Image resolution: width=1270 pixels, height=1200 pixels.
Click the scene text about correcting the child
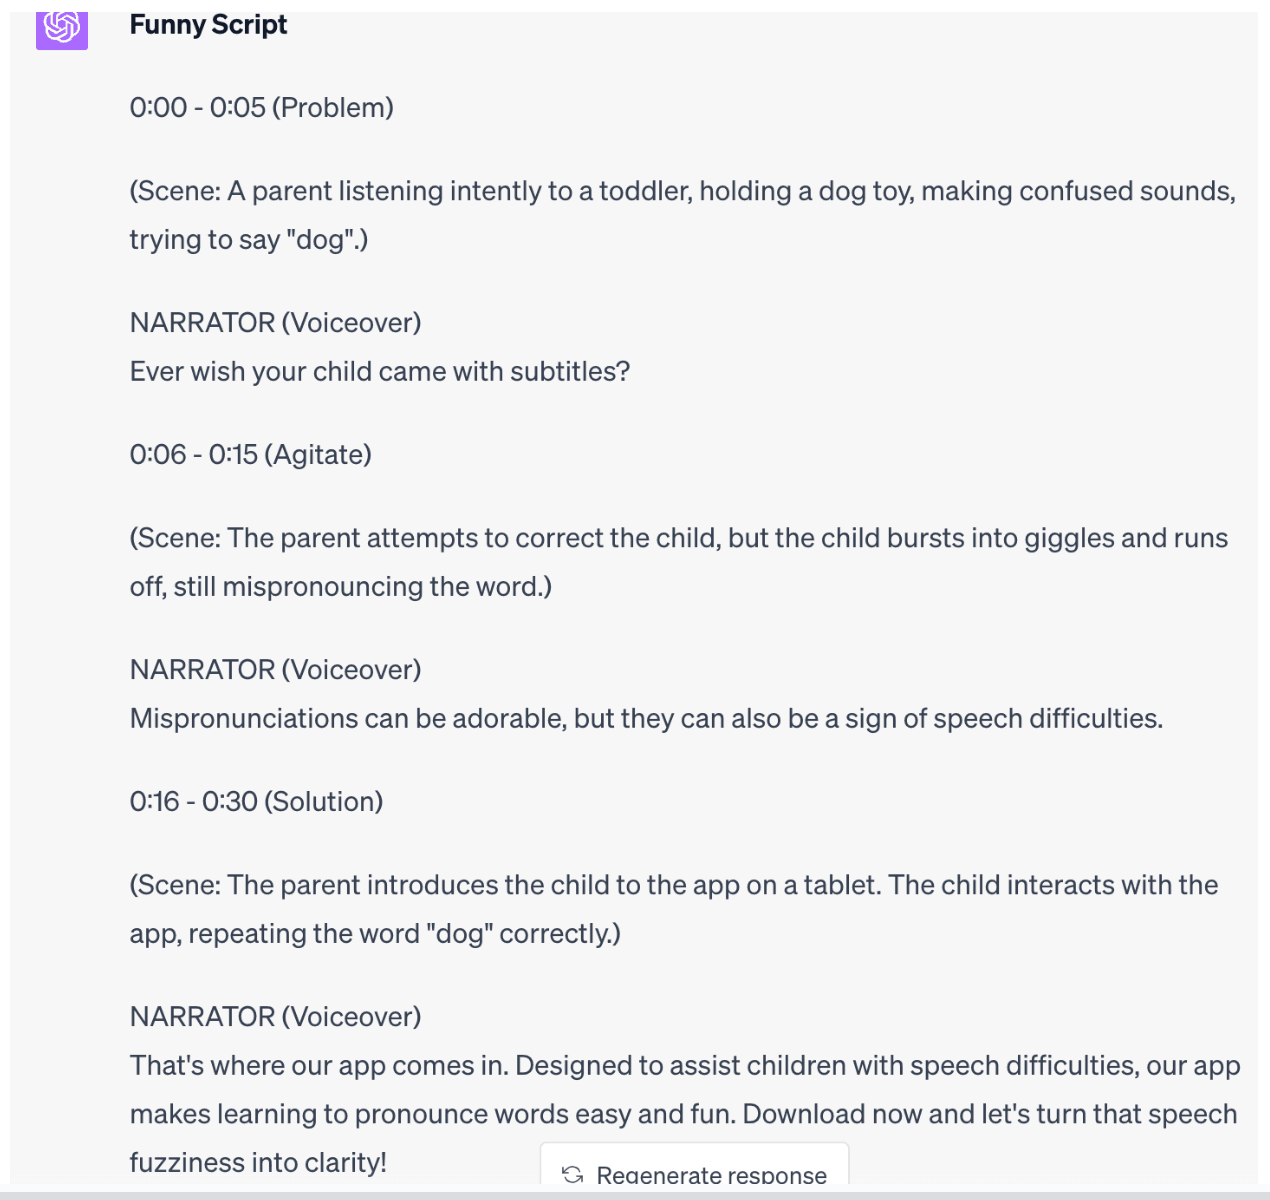[x=678, y=538]
